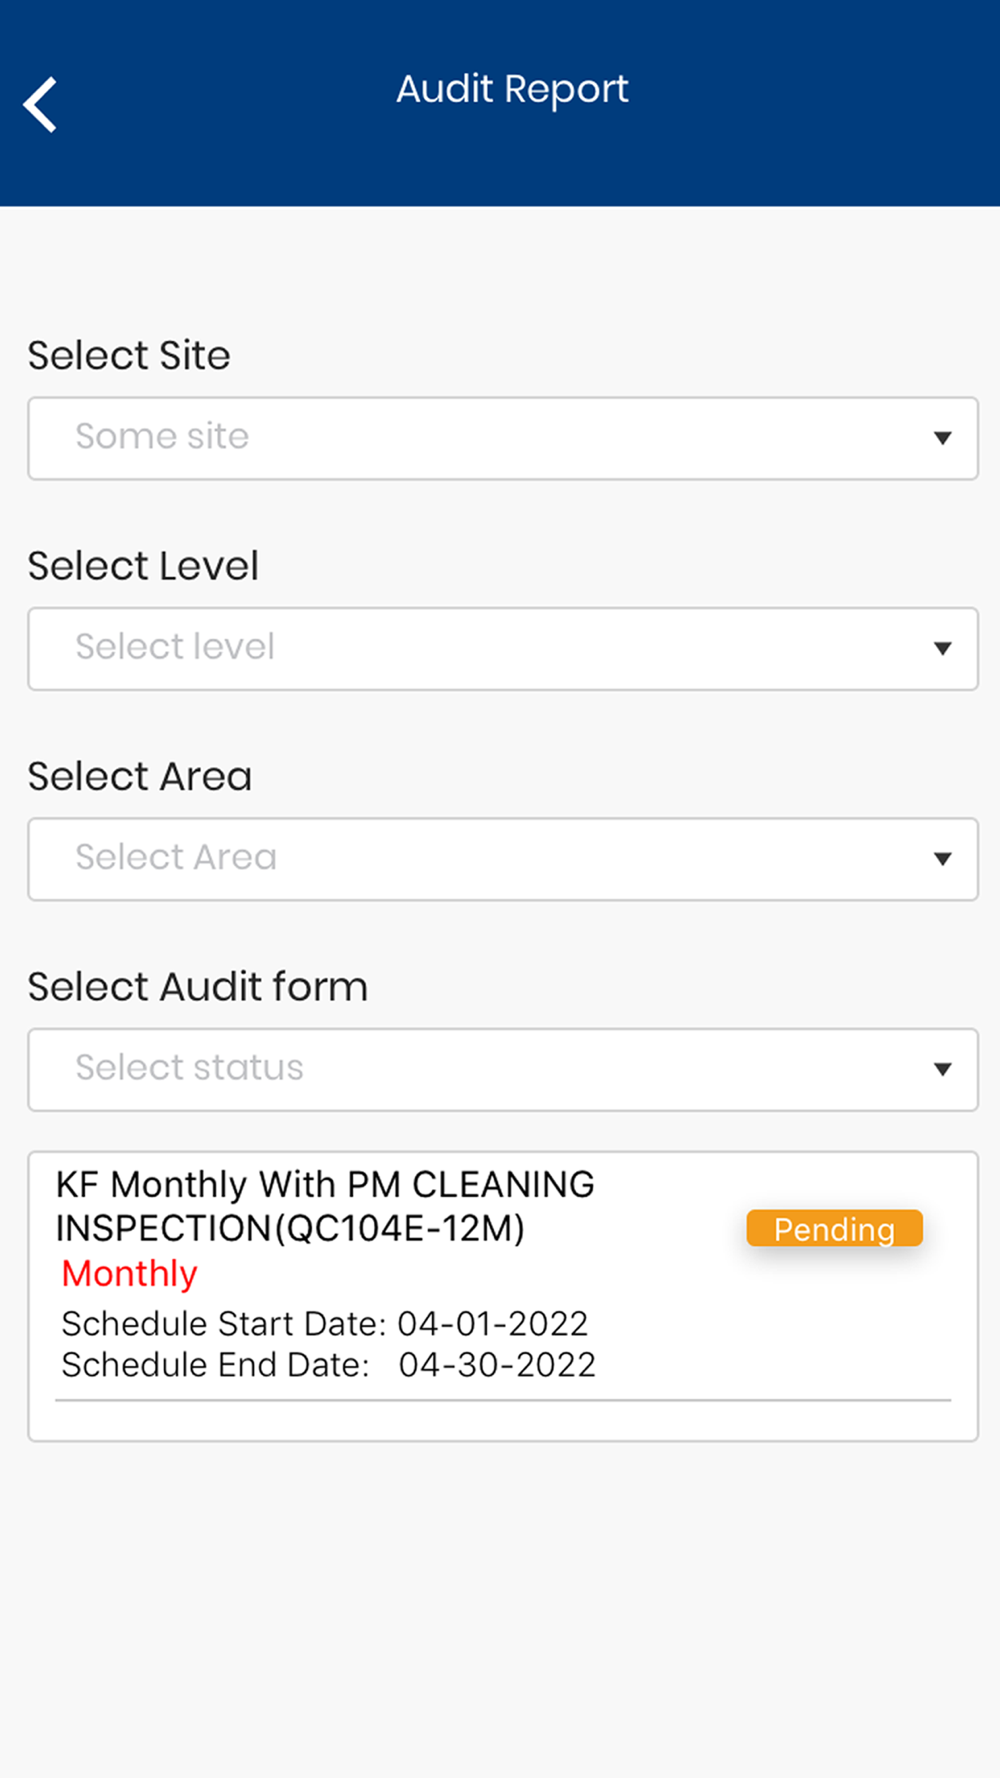Image resolution: width=1000 pixels, height=1778 pixels.
Task: Click the Select Area label
Action: pyautogui.click(x=140, y=777)
